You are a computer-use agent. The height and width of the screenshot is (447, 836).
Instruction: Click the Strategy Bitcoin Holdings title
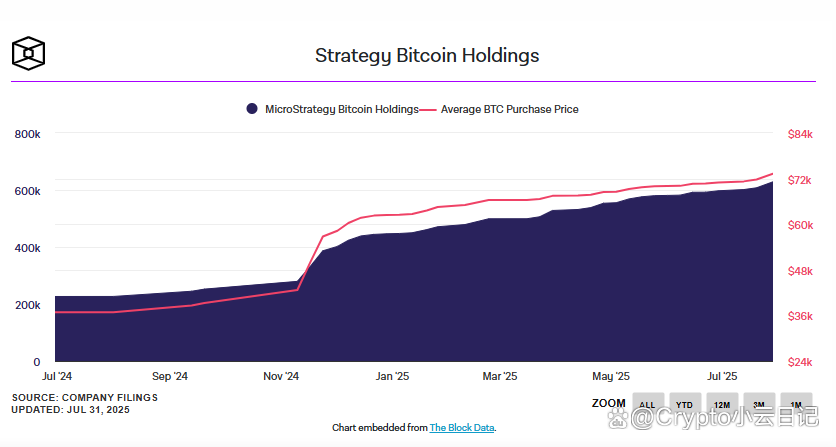click(x=427, y=55)
